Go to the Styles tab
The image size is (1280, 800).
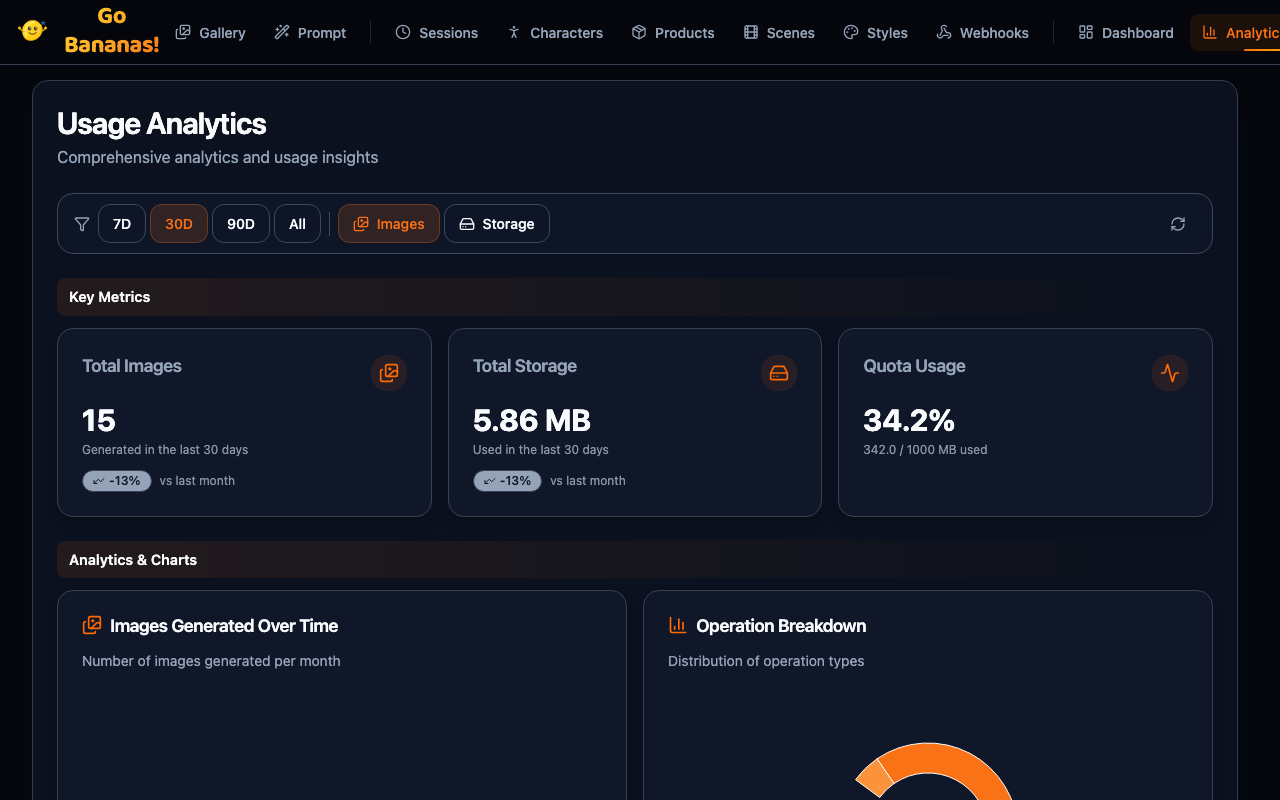[x=875, y=32]
